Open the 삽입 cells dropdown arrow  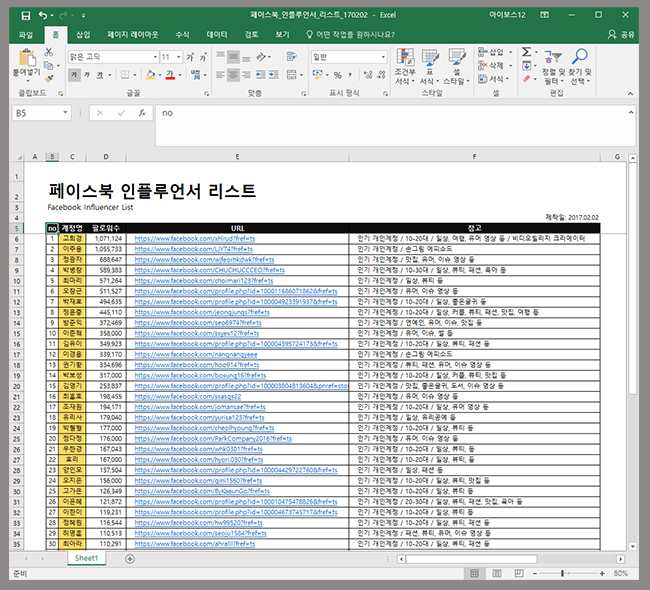pyautogui.click(x=511, y=52)
